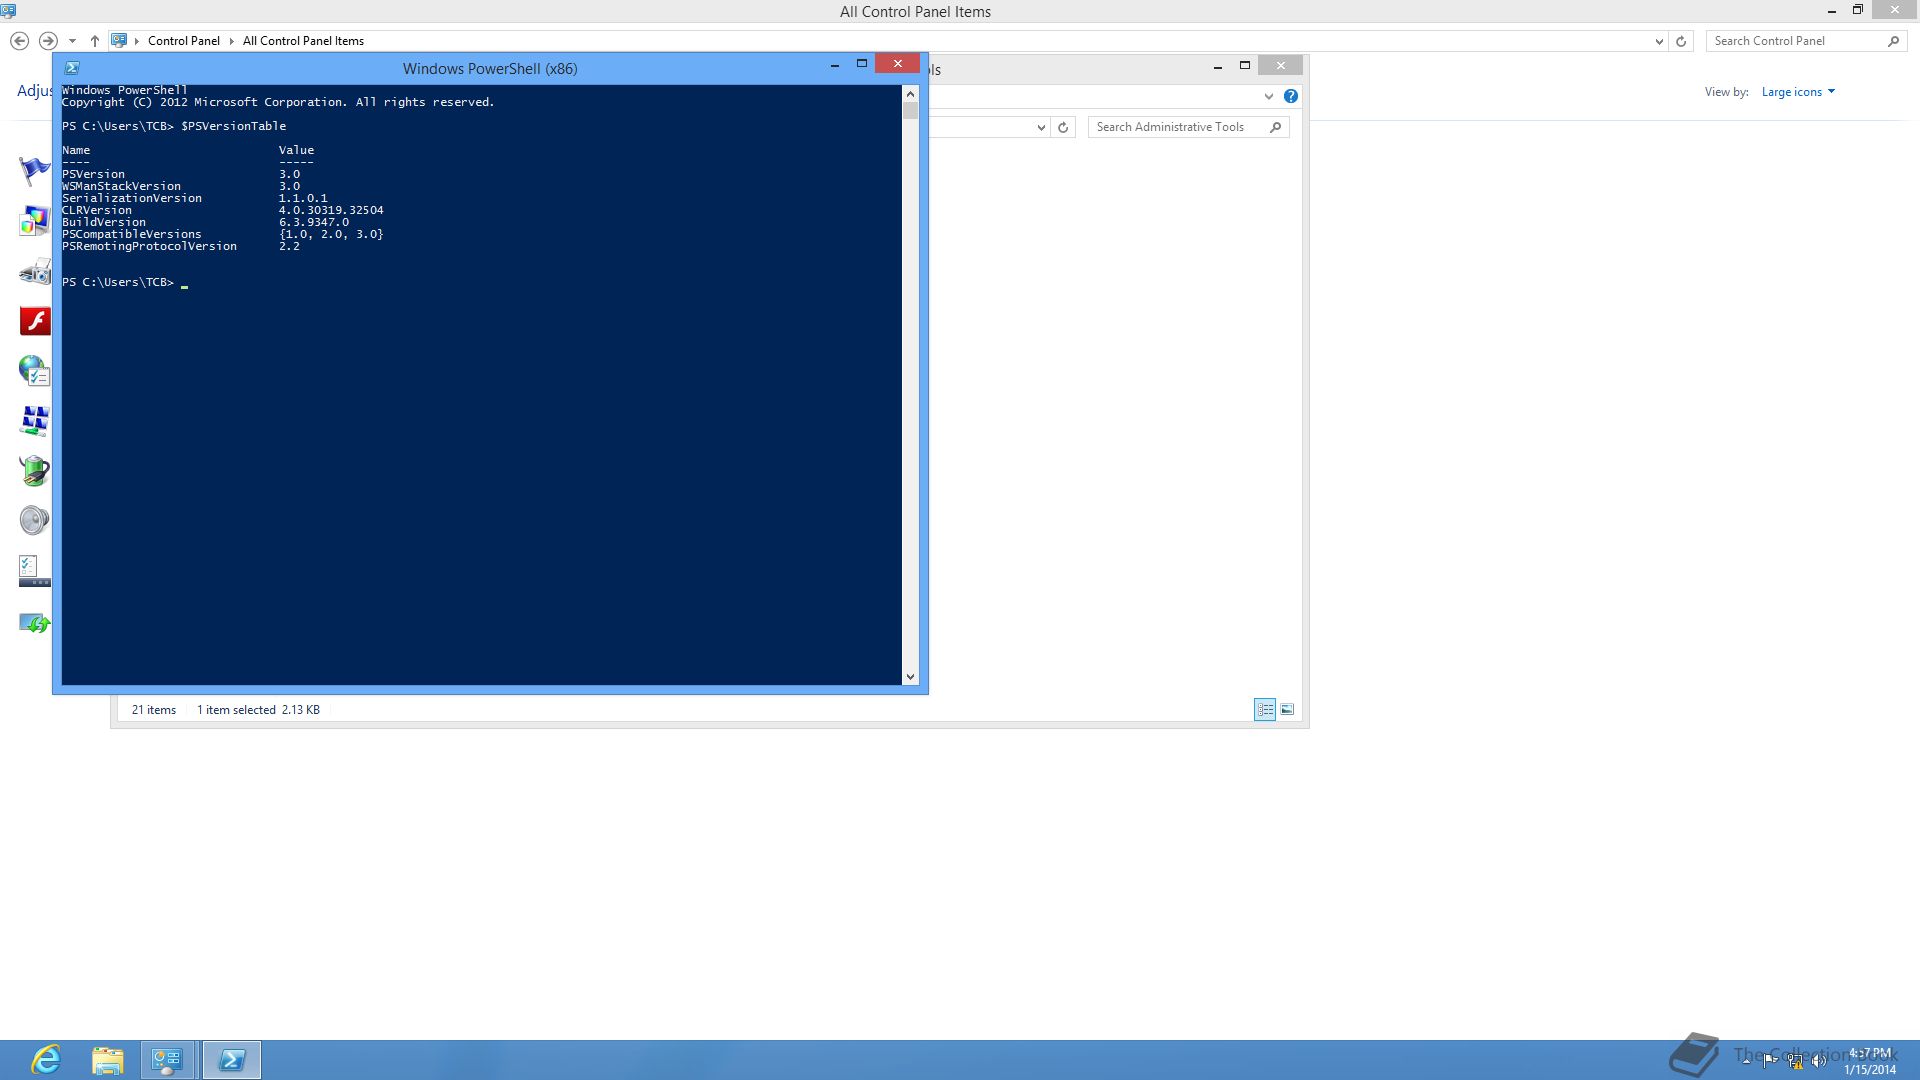Click the Control Panel breadcrumb
Screen dimensions: 1920x1080
[184, 41]
